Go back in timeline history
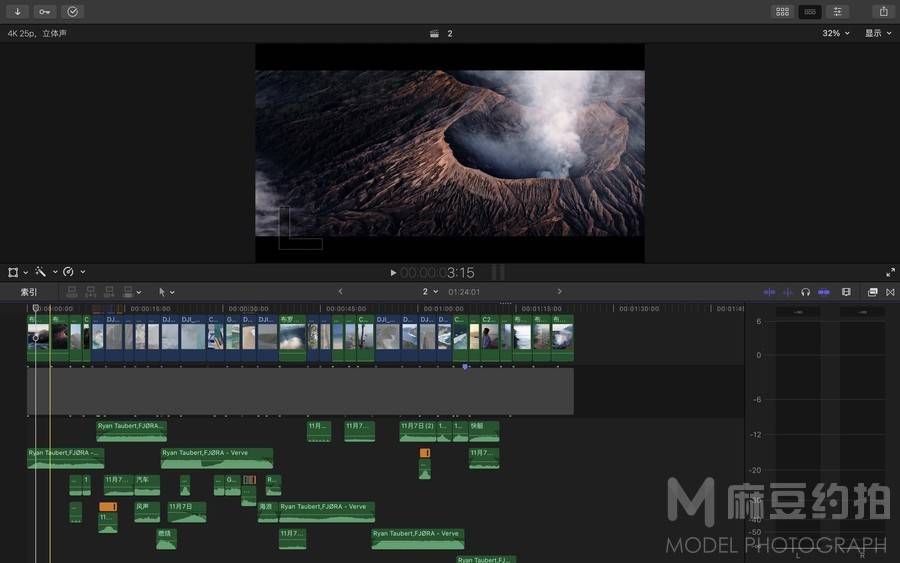 [340, 292]
